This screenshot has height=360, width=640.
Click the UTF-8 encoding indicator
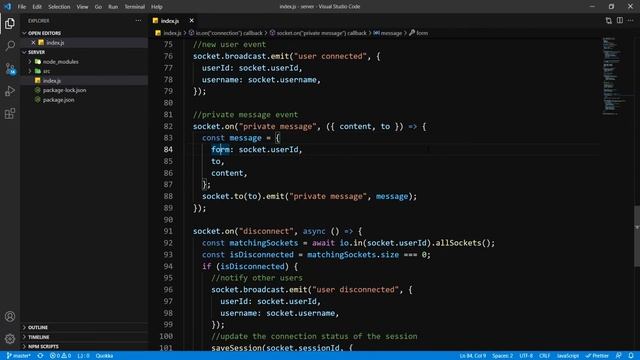[x=526, y=356]
